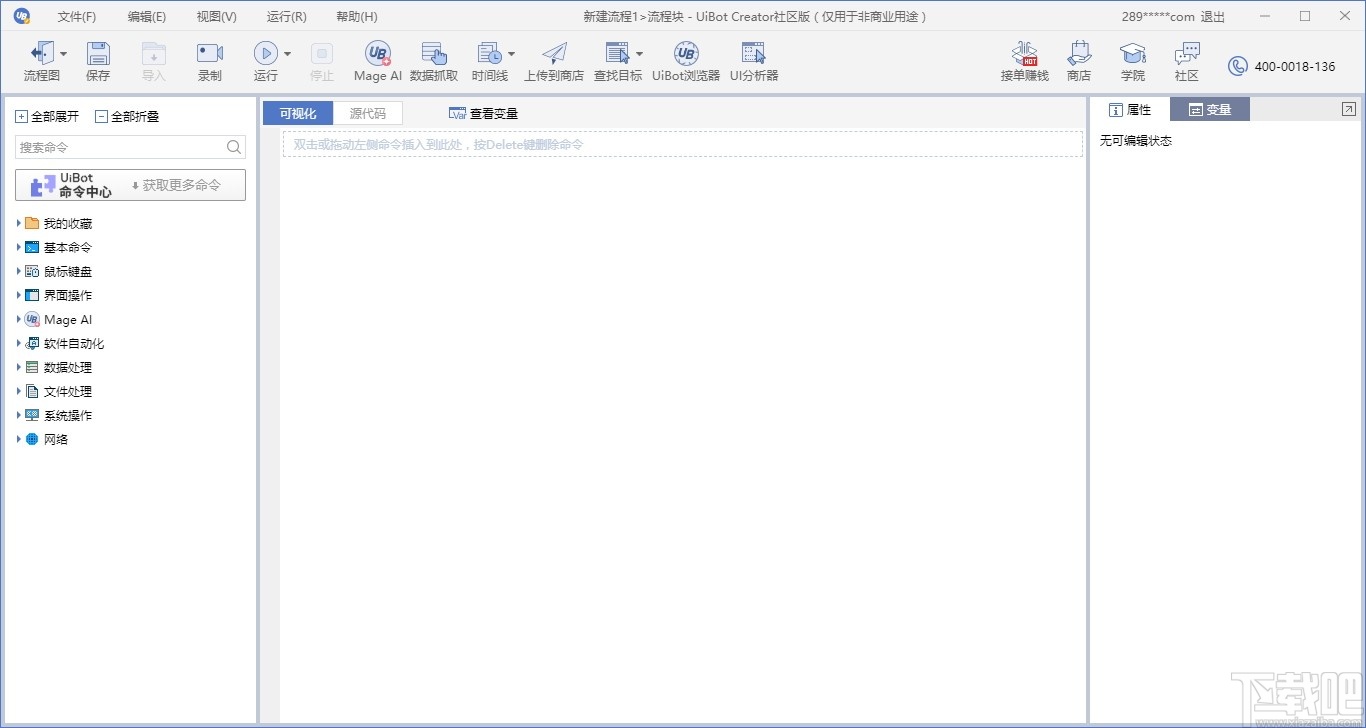Click the 上传到商店 upload icon
1366x728 pixels.
[554, 54]
